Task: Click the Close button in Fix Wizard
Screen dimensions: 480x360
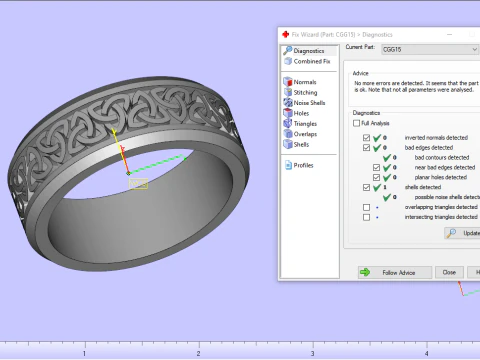Action: point(449,272)
